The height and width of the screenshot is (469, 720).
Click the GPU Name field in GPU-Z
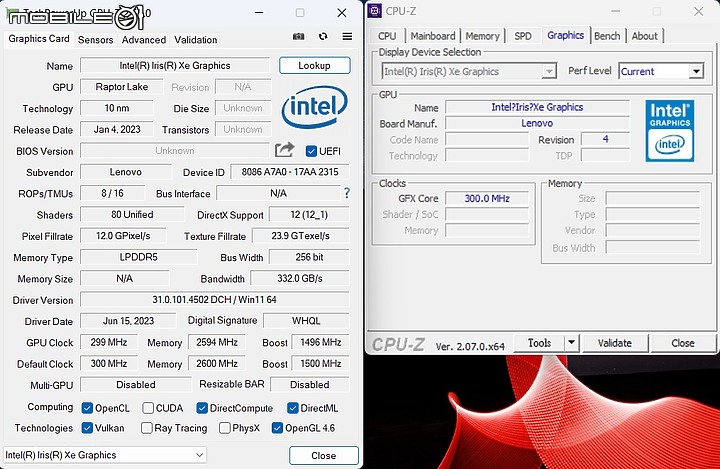tap(174, 65)
